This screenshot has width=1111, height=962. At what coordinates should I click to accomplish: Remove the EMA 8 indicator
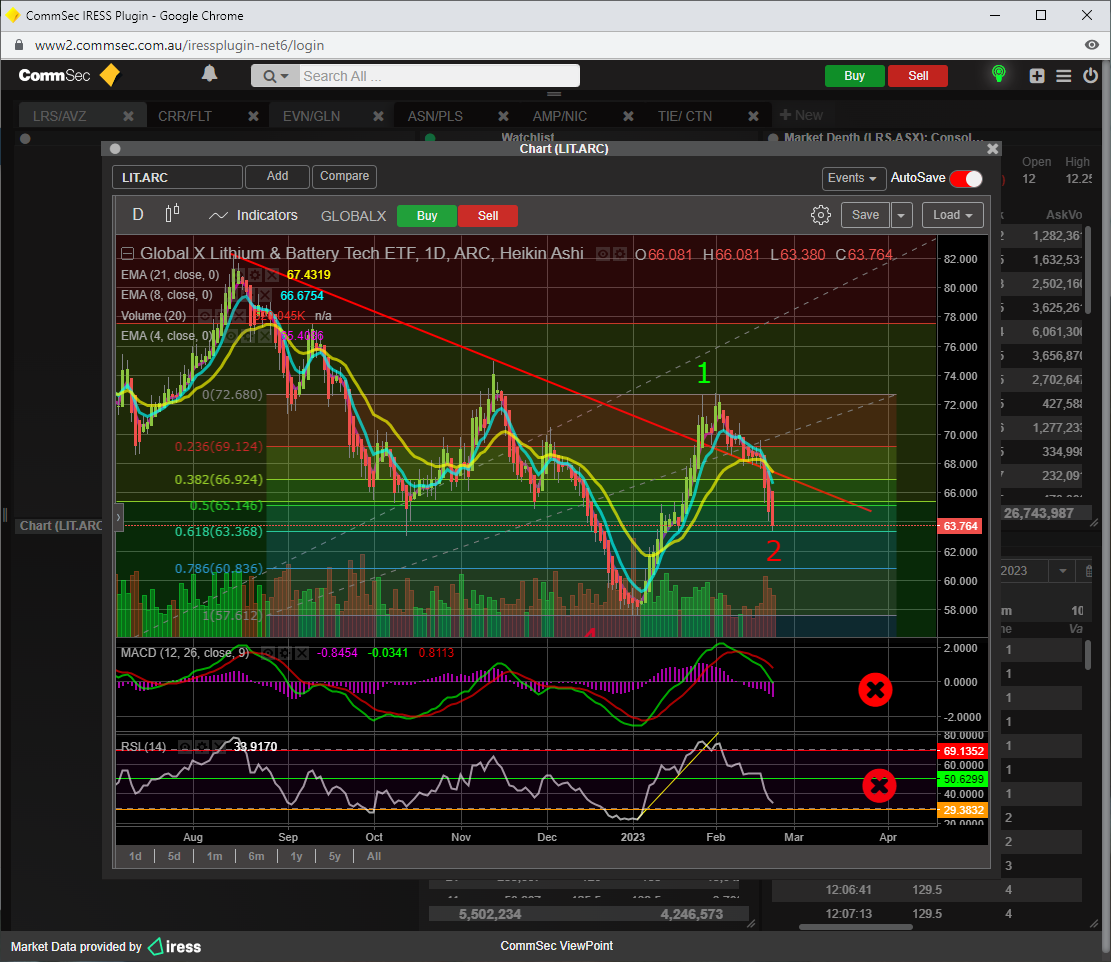(x=264, y=295)
